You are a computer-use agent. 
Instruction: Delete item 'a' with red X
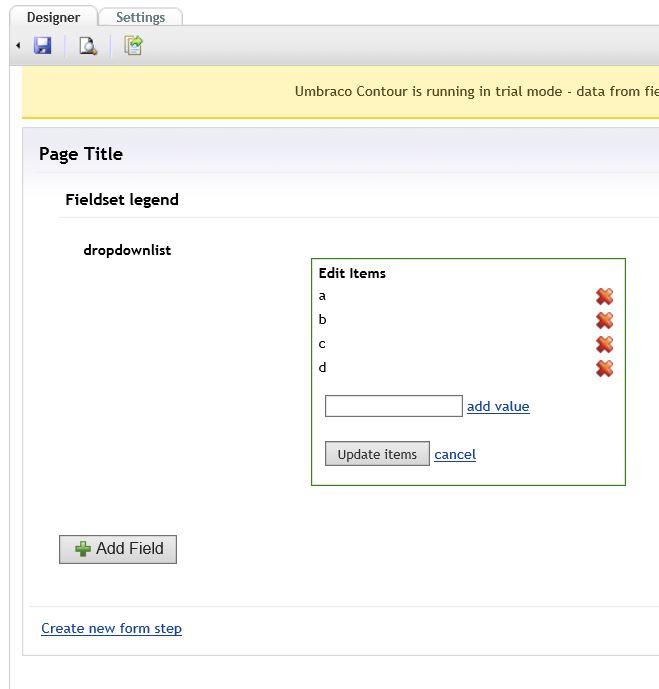(x=604, y=296)
